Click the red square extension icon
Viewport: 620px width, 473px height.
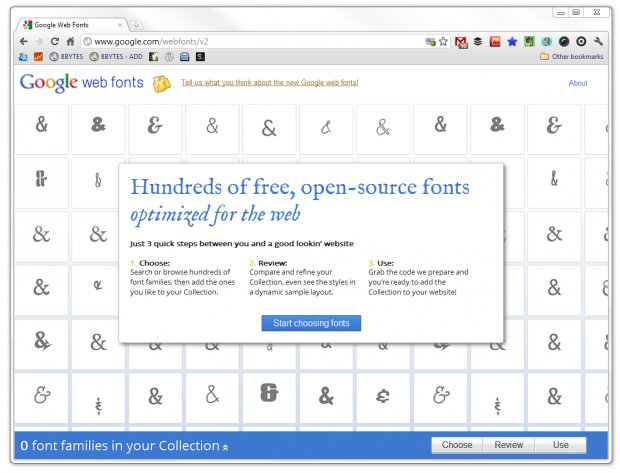495,41
